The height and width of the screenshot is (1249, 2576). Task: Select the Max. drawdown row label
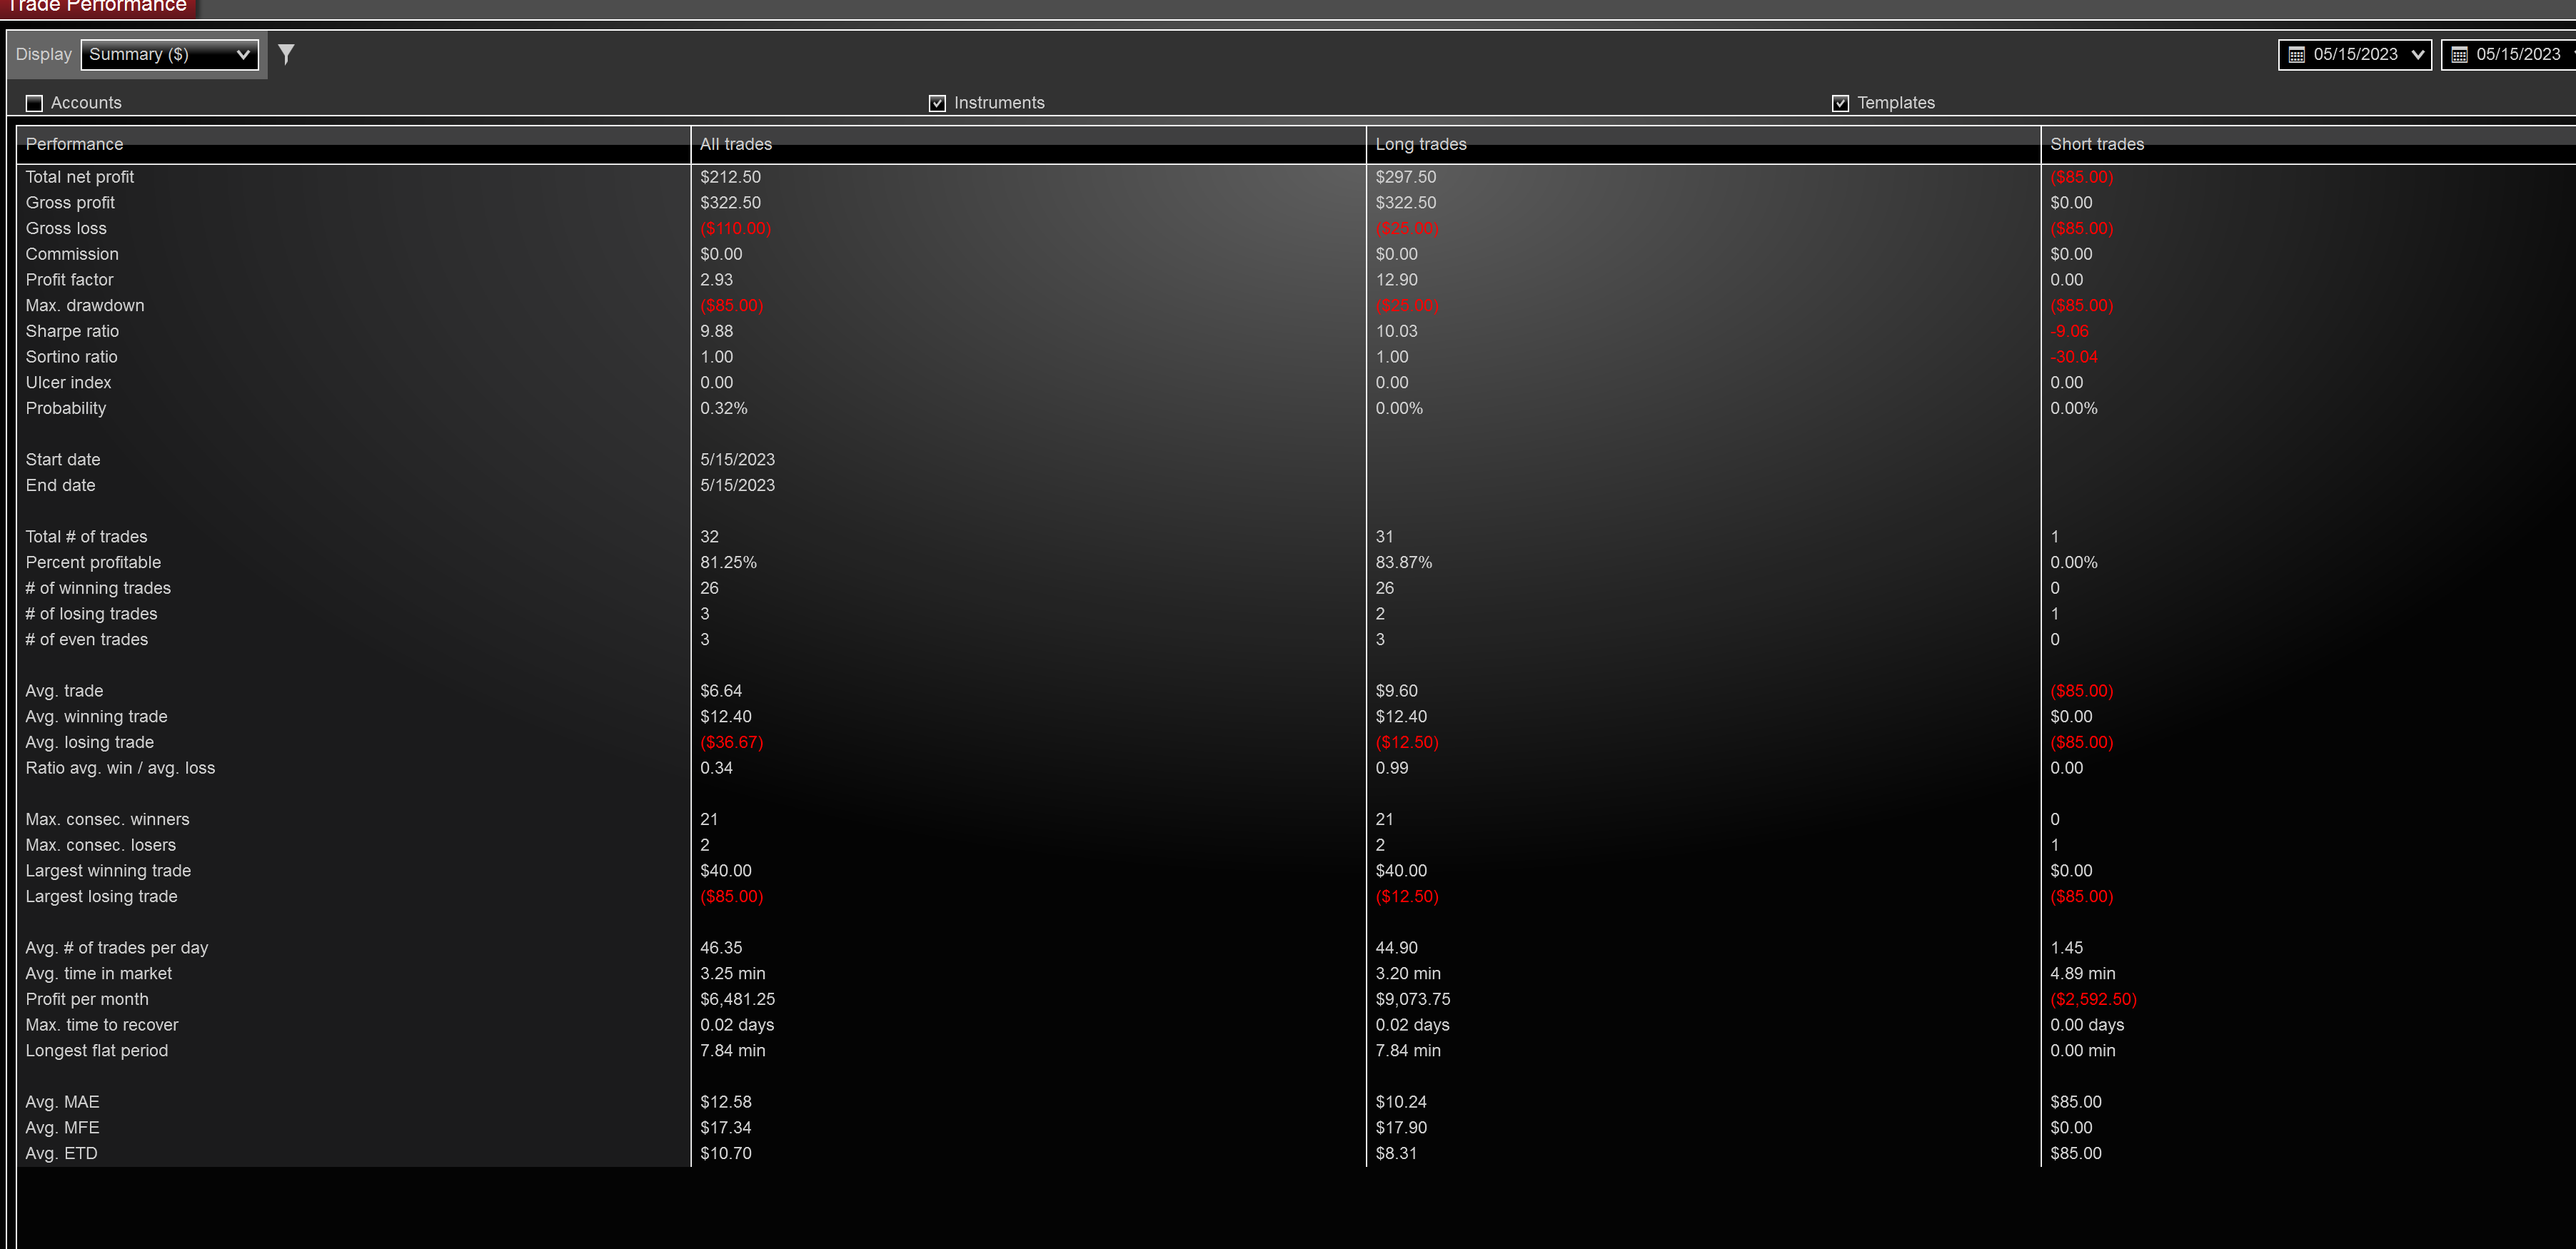coord(85,306)
